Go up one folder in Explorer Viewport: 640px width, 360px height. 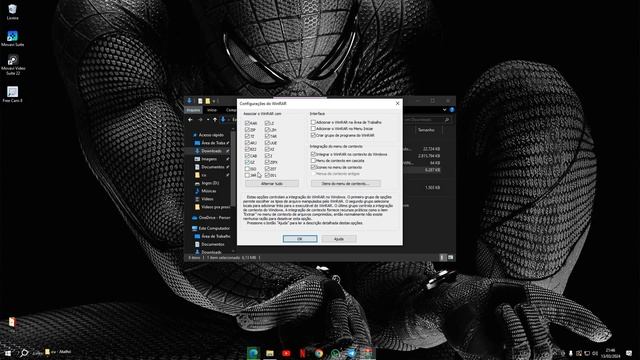pyautogui.click(x=215, y=120)
